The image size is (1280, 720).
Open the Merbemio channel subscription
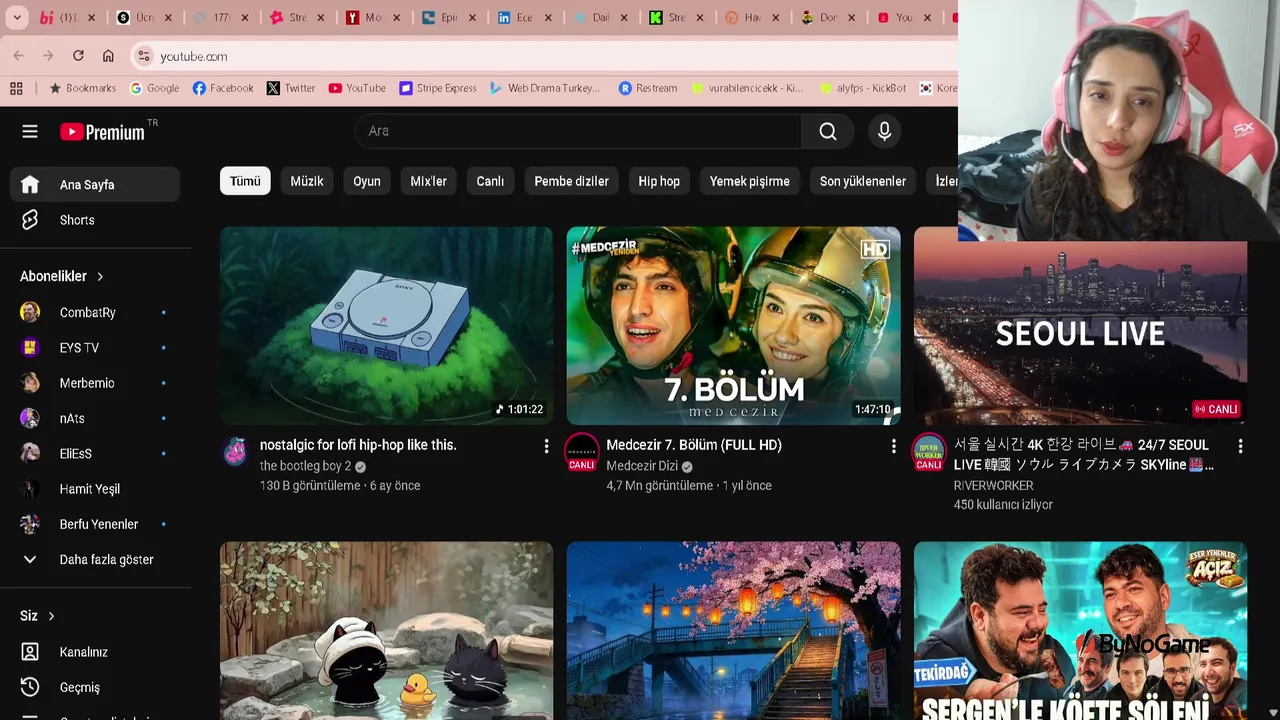click(x=95, y=383)
